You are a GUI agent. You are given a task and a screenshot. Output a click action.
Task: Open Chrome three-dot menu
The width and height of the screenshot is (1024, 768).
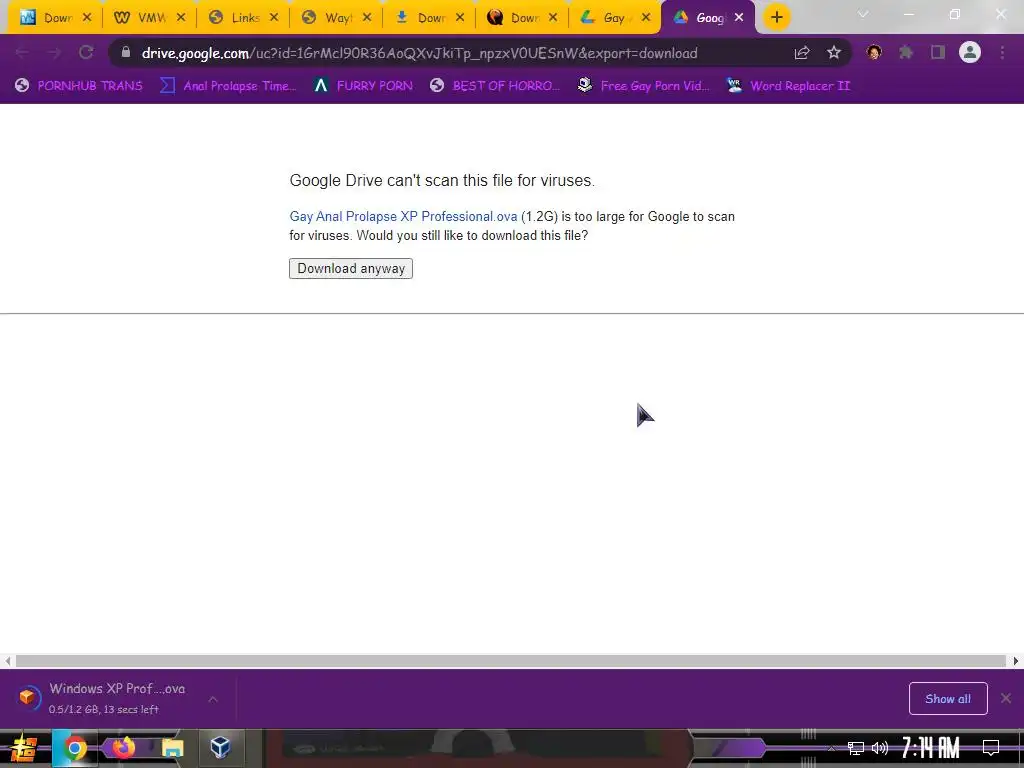[1002, 53]
